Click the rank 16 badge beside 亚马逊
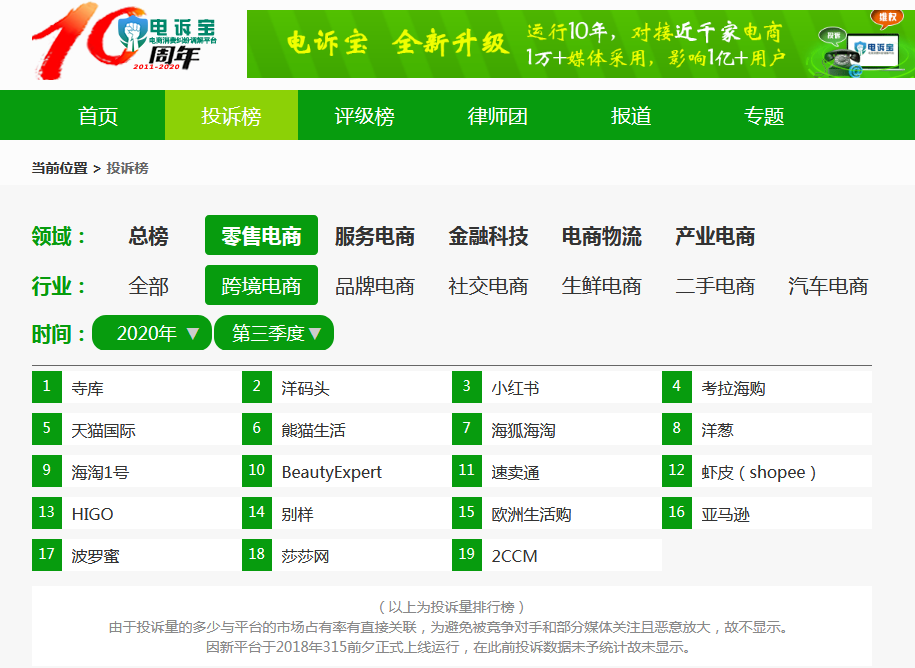 pos(676,513)
